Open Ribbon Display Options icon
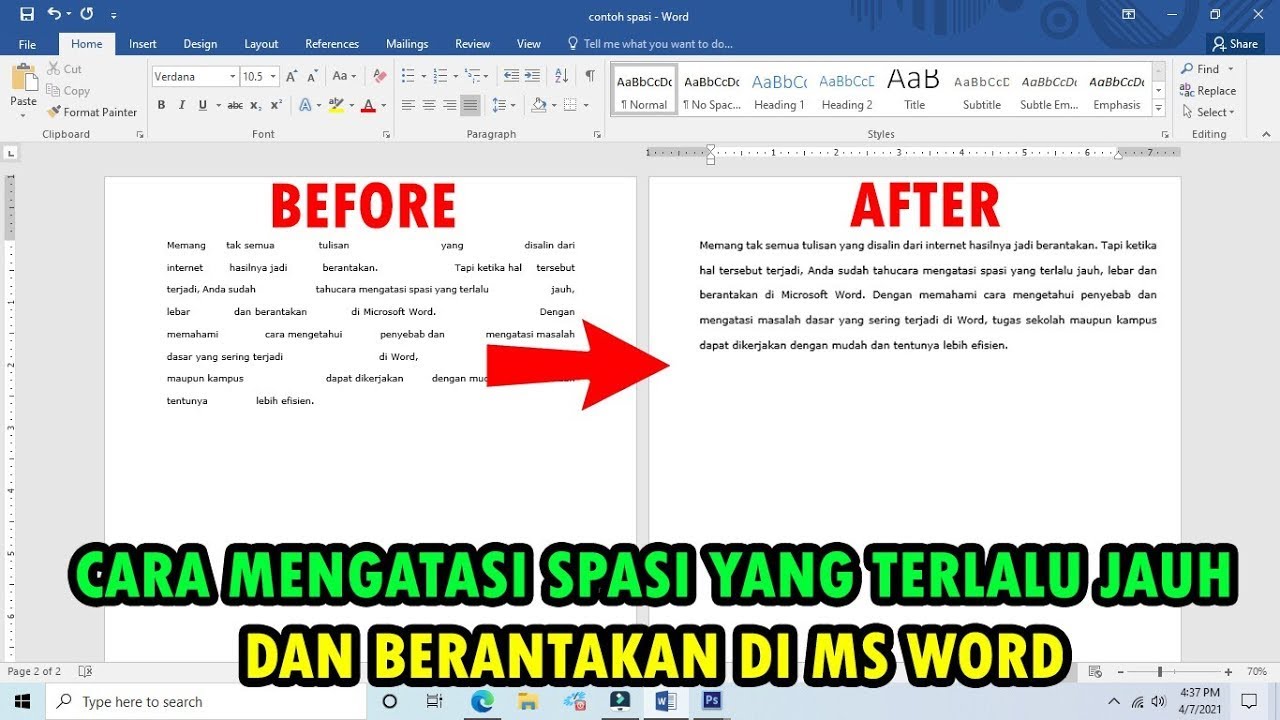The width and height of the screenshot is (1280, 720). (1128, 15)
